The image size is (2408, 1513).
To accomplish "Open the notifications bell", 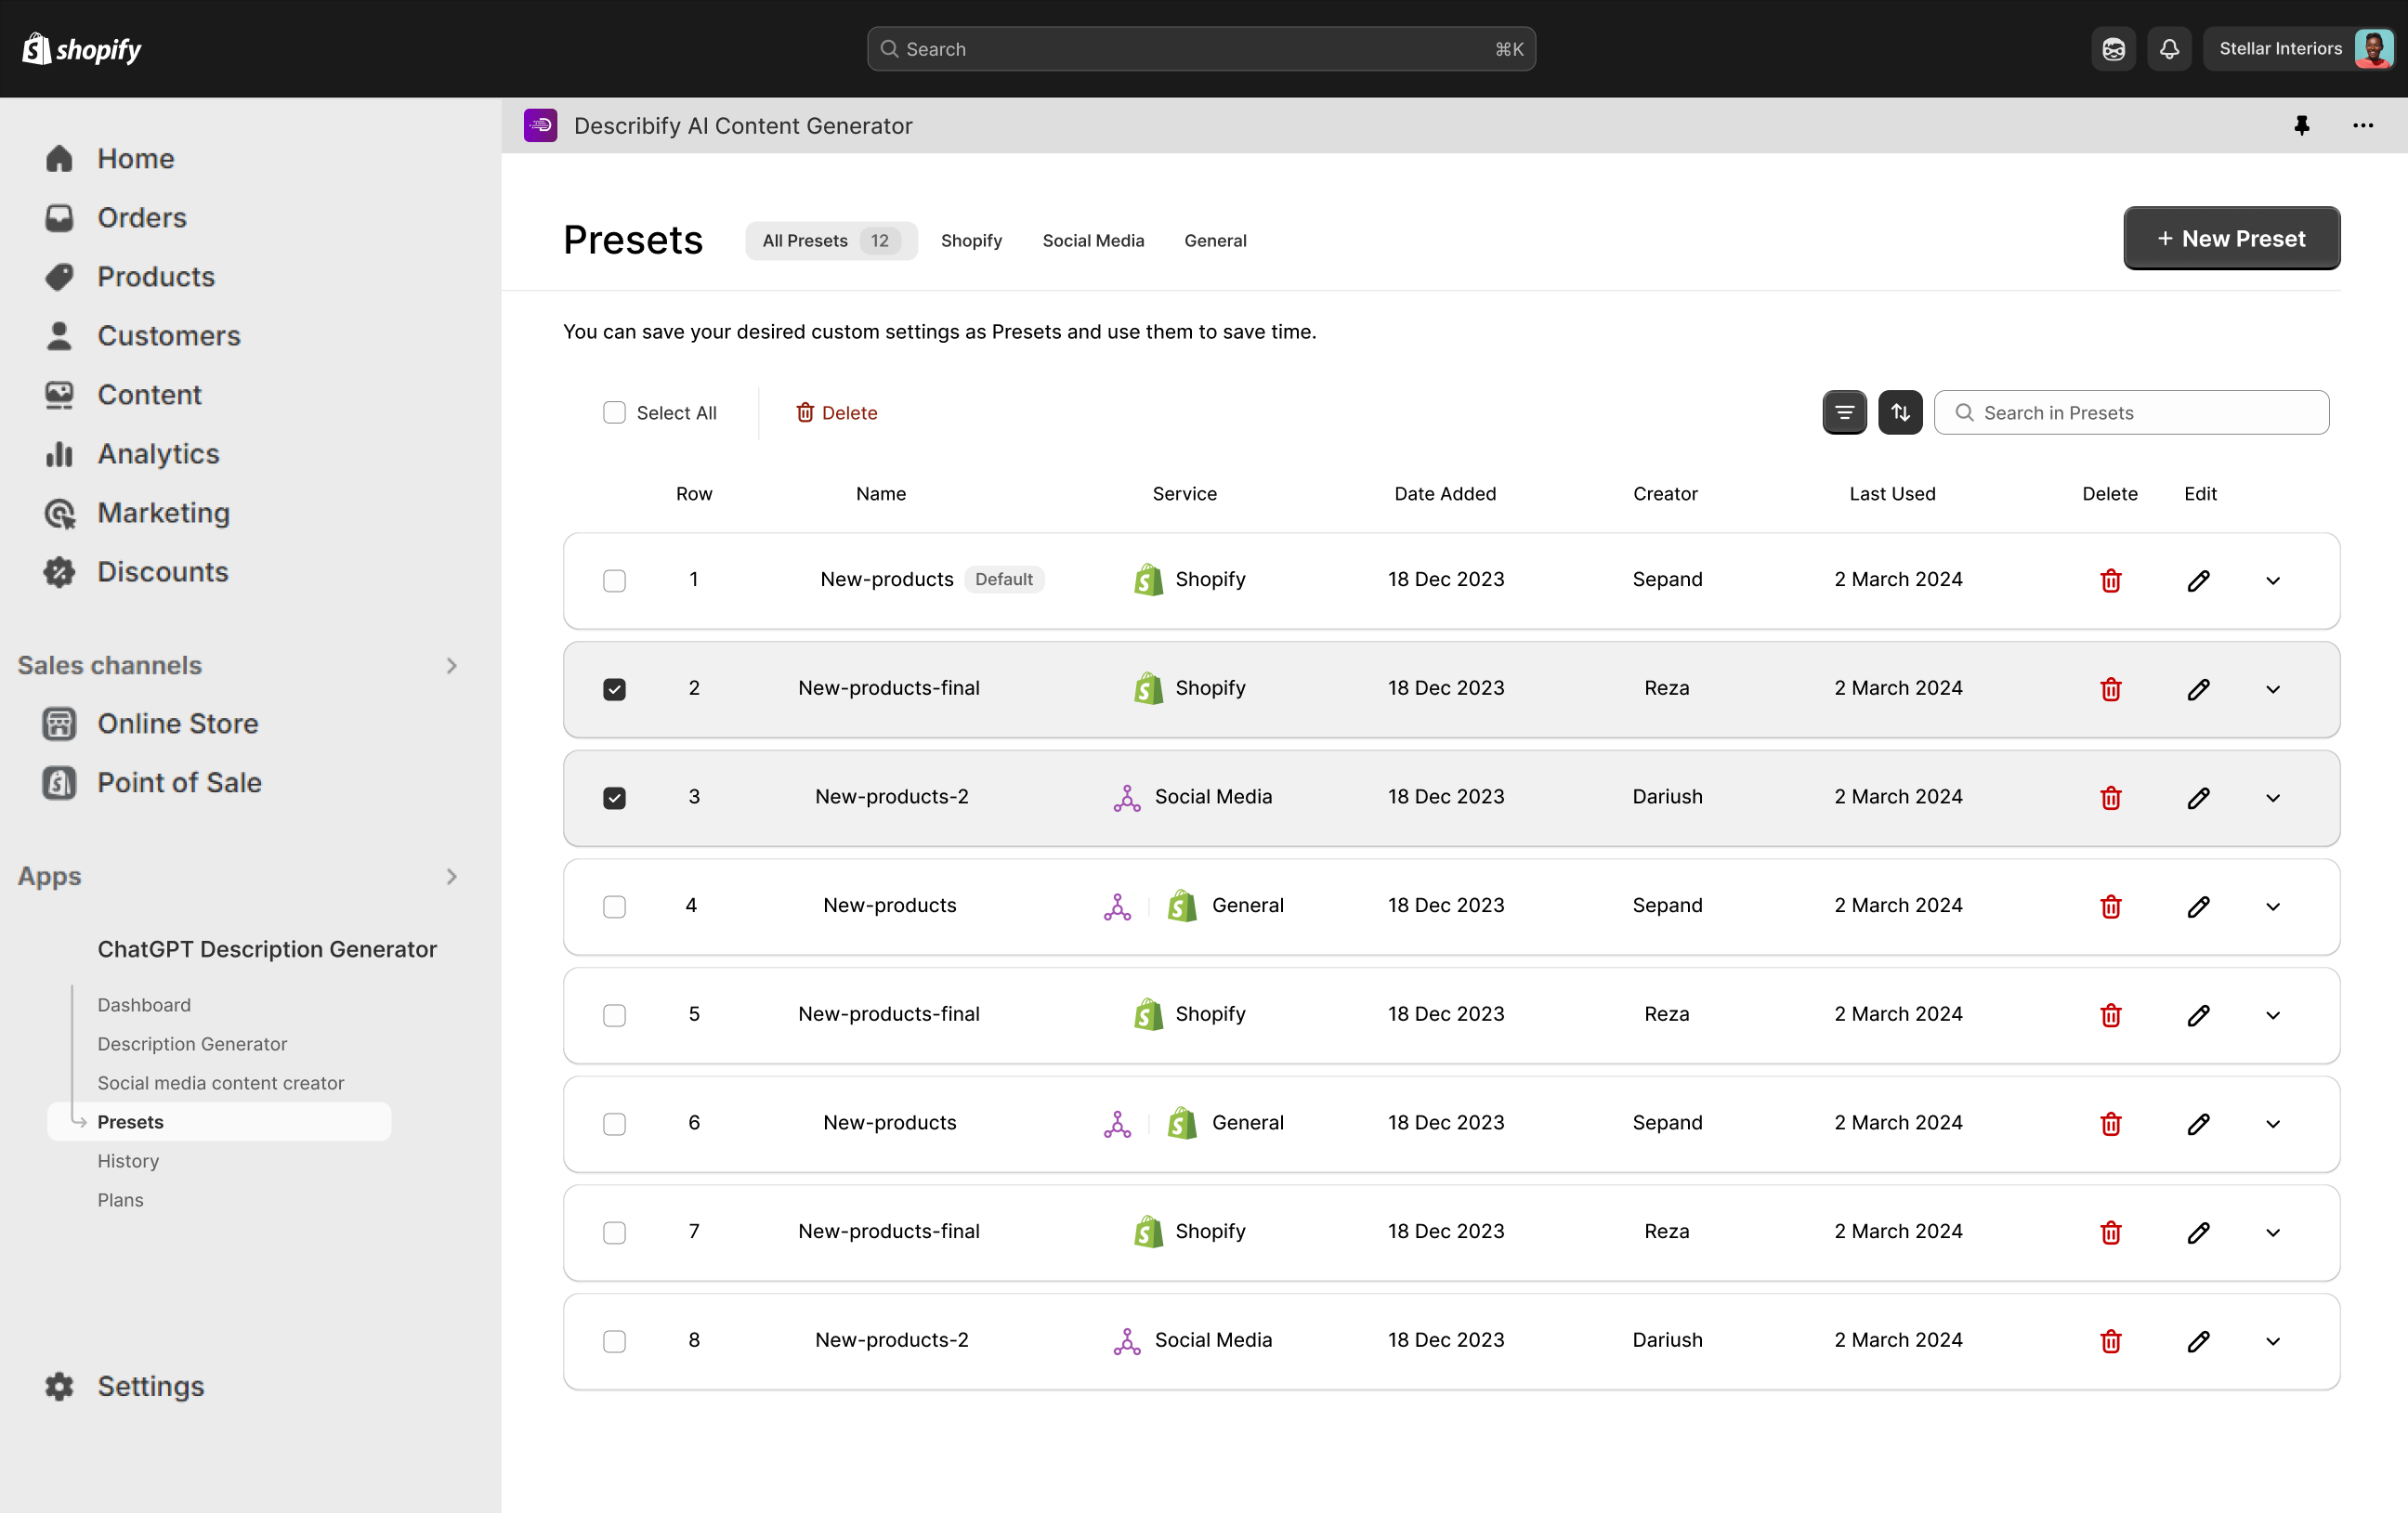I will 2169,49.
